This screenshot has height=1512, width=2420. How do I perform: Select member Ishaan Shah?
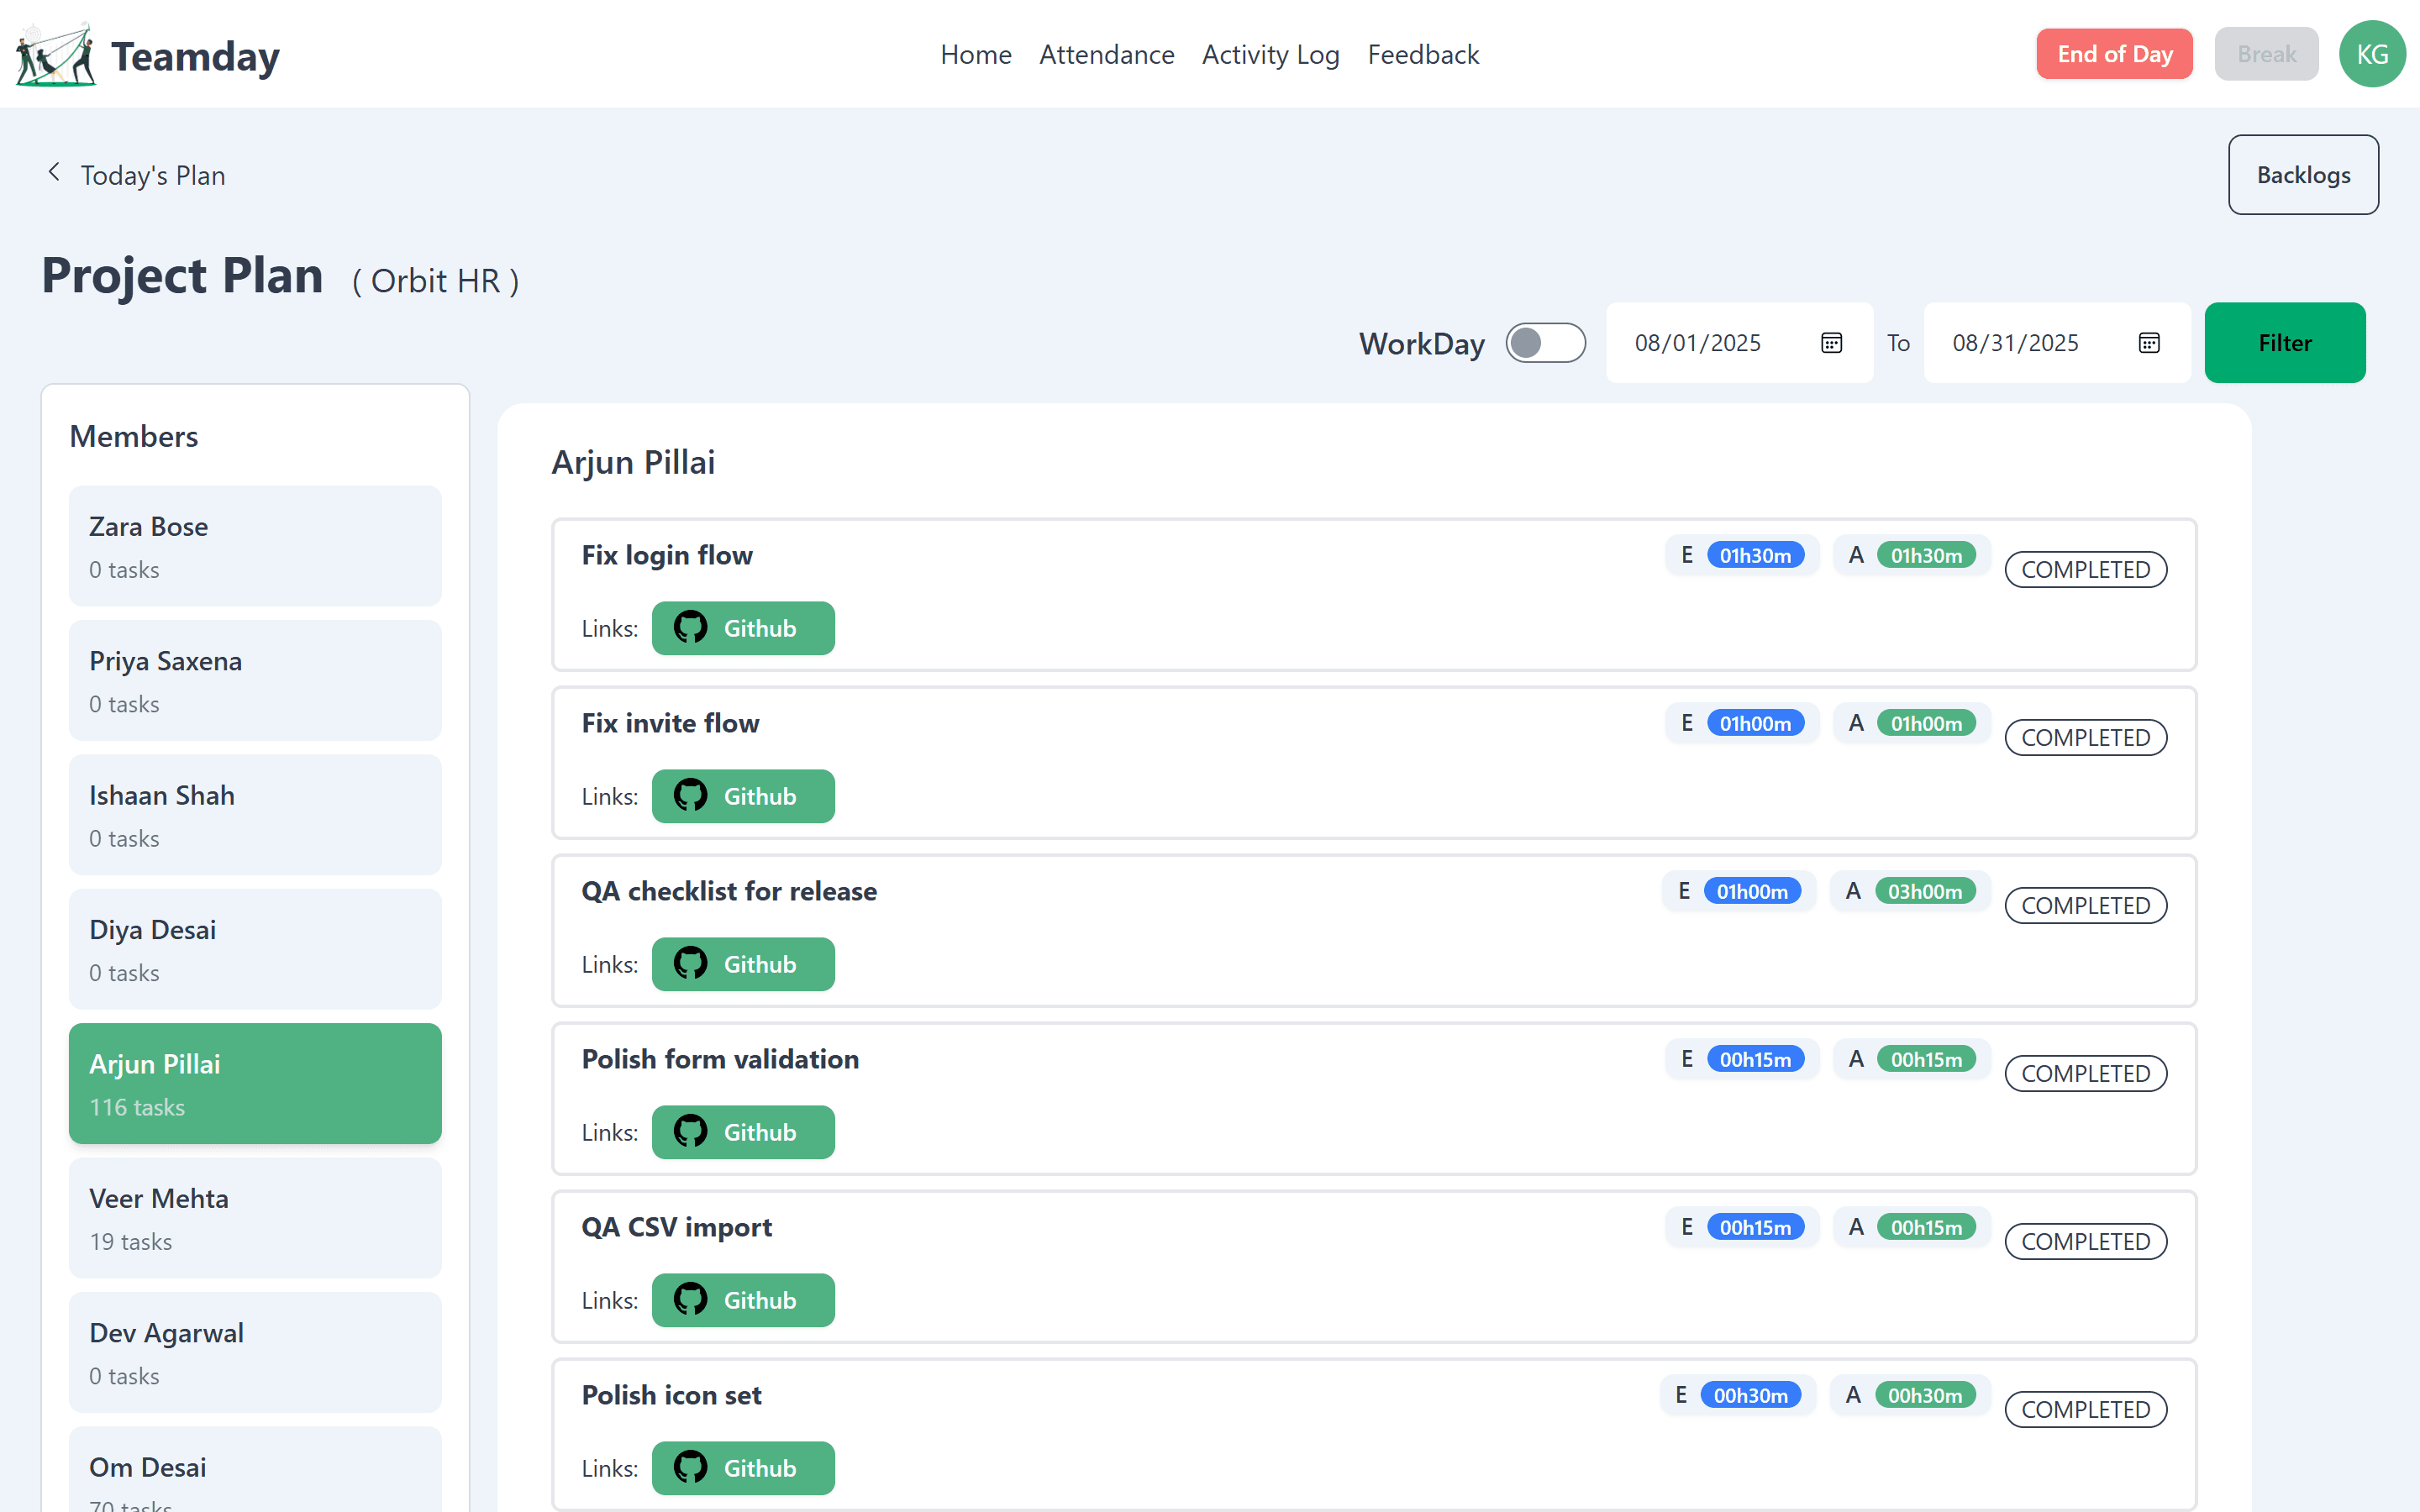255,815
